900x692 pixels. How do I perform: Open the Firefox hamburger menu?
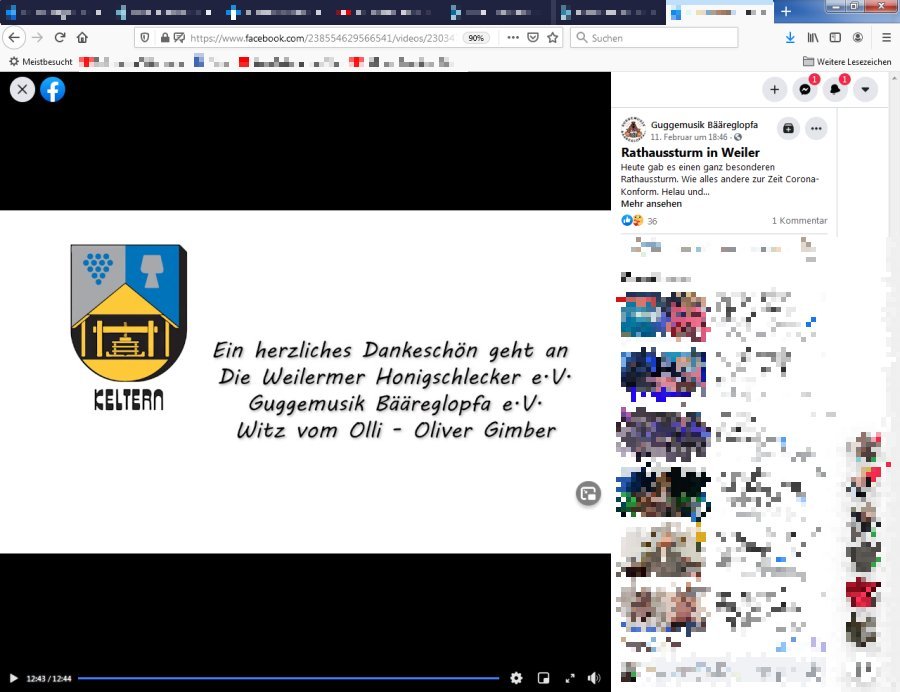(x=886, y=38)
